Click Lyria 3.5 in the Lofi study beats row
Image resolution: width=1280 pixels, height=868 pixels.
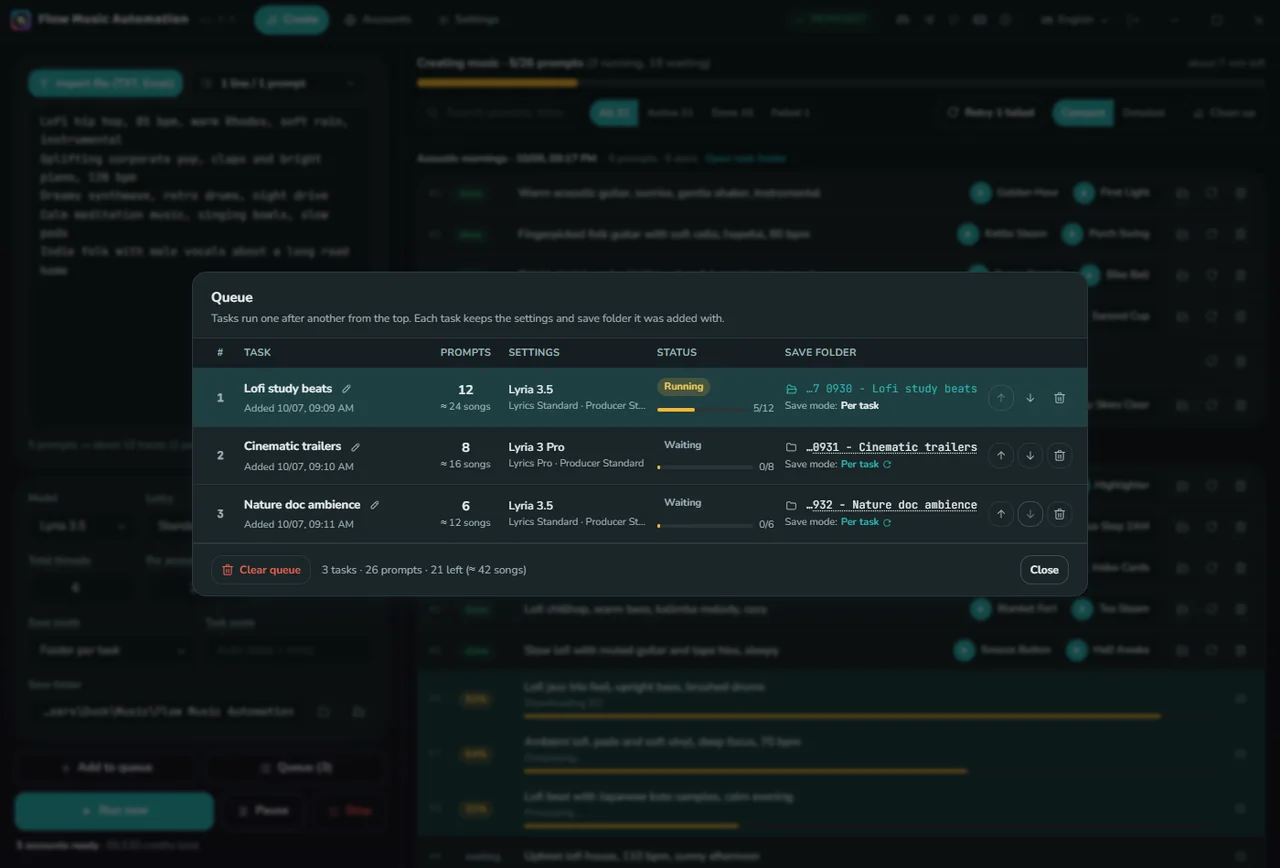pos(530,390)
